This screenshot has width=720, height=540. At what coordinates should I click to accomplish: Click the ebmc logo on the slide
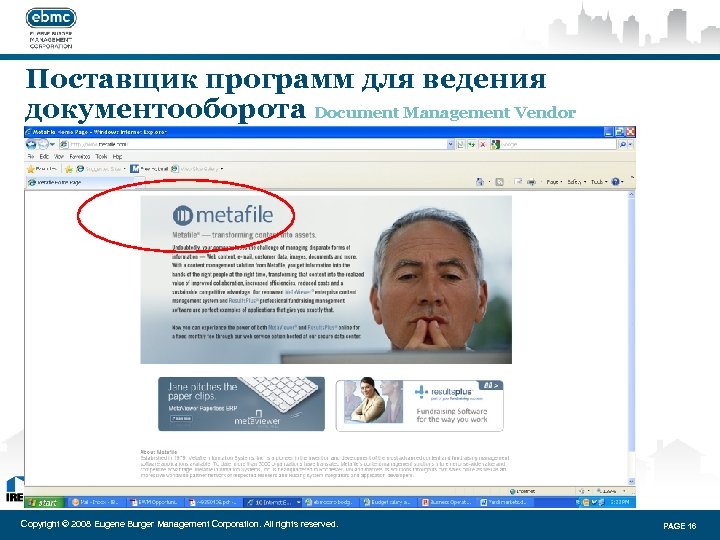51,18
